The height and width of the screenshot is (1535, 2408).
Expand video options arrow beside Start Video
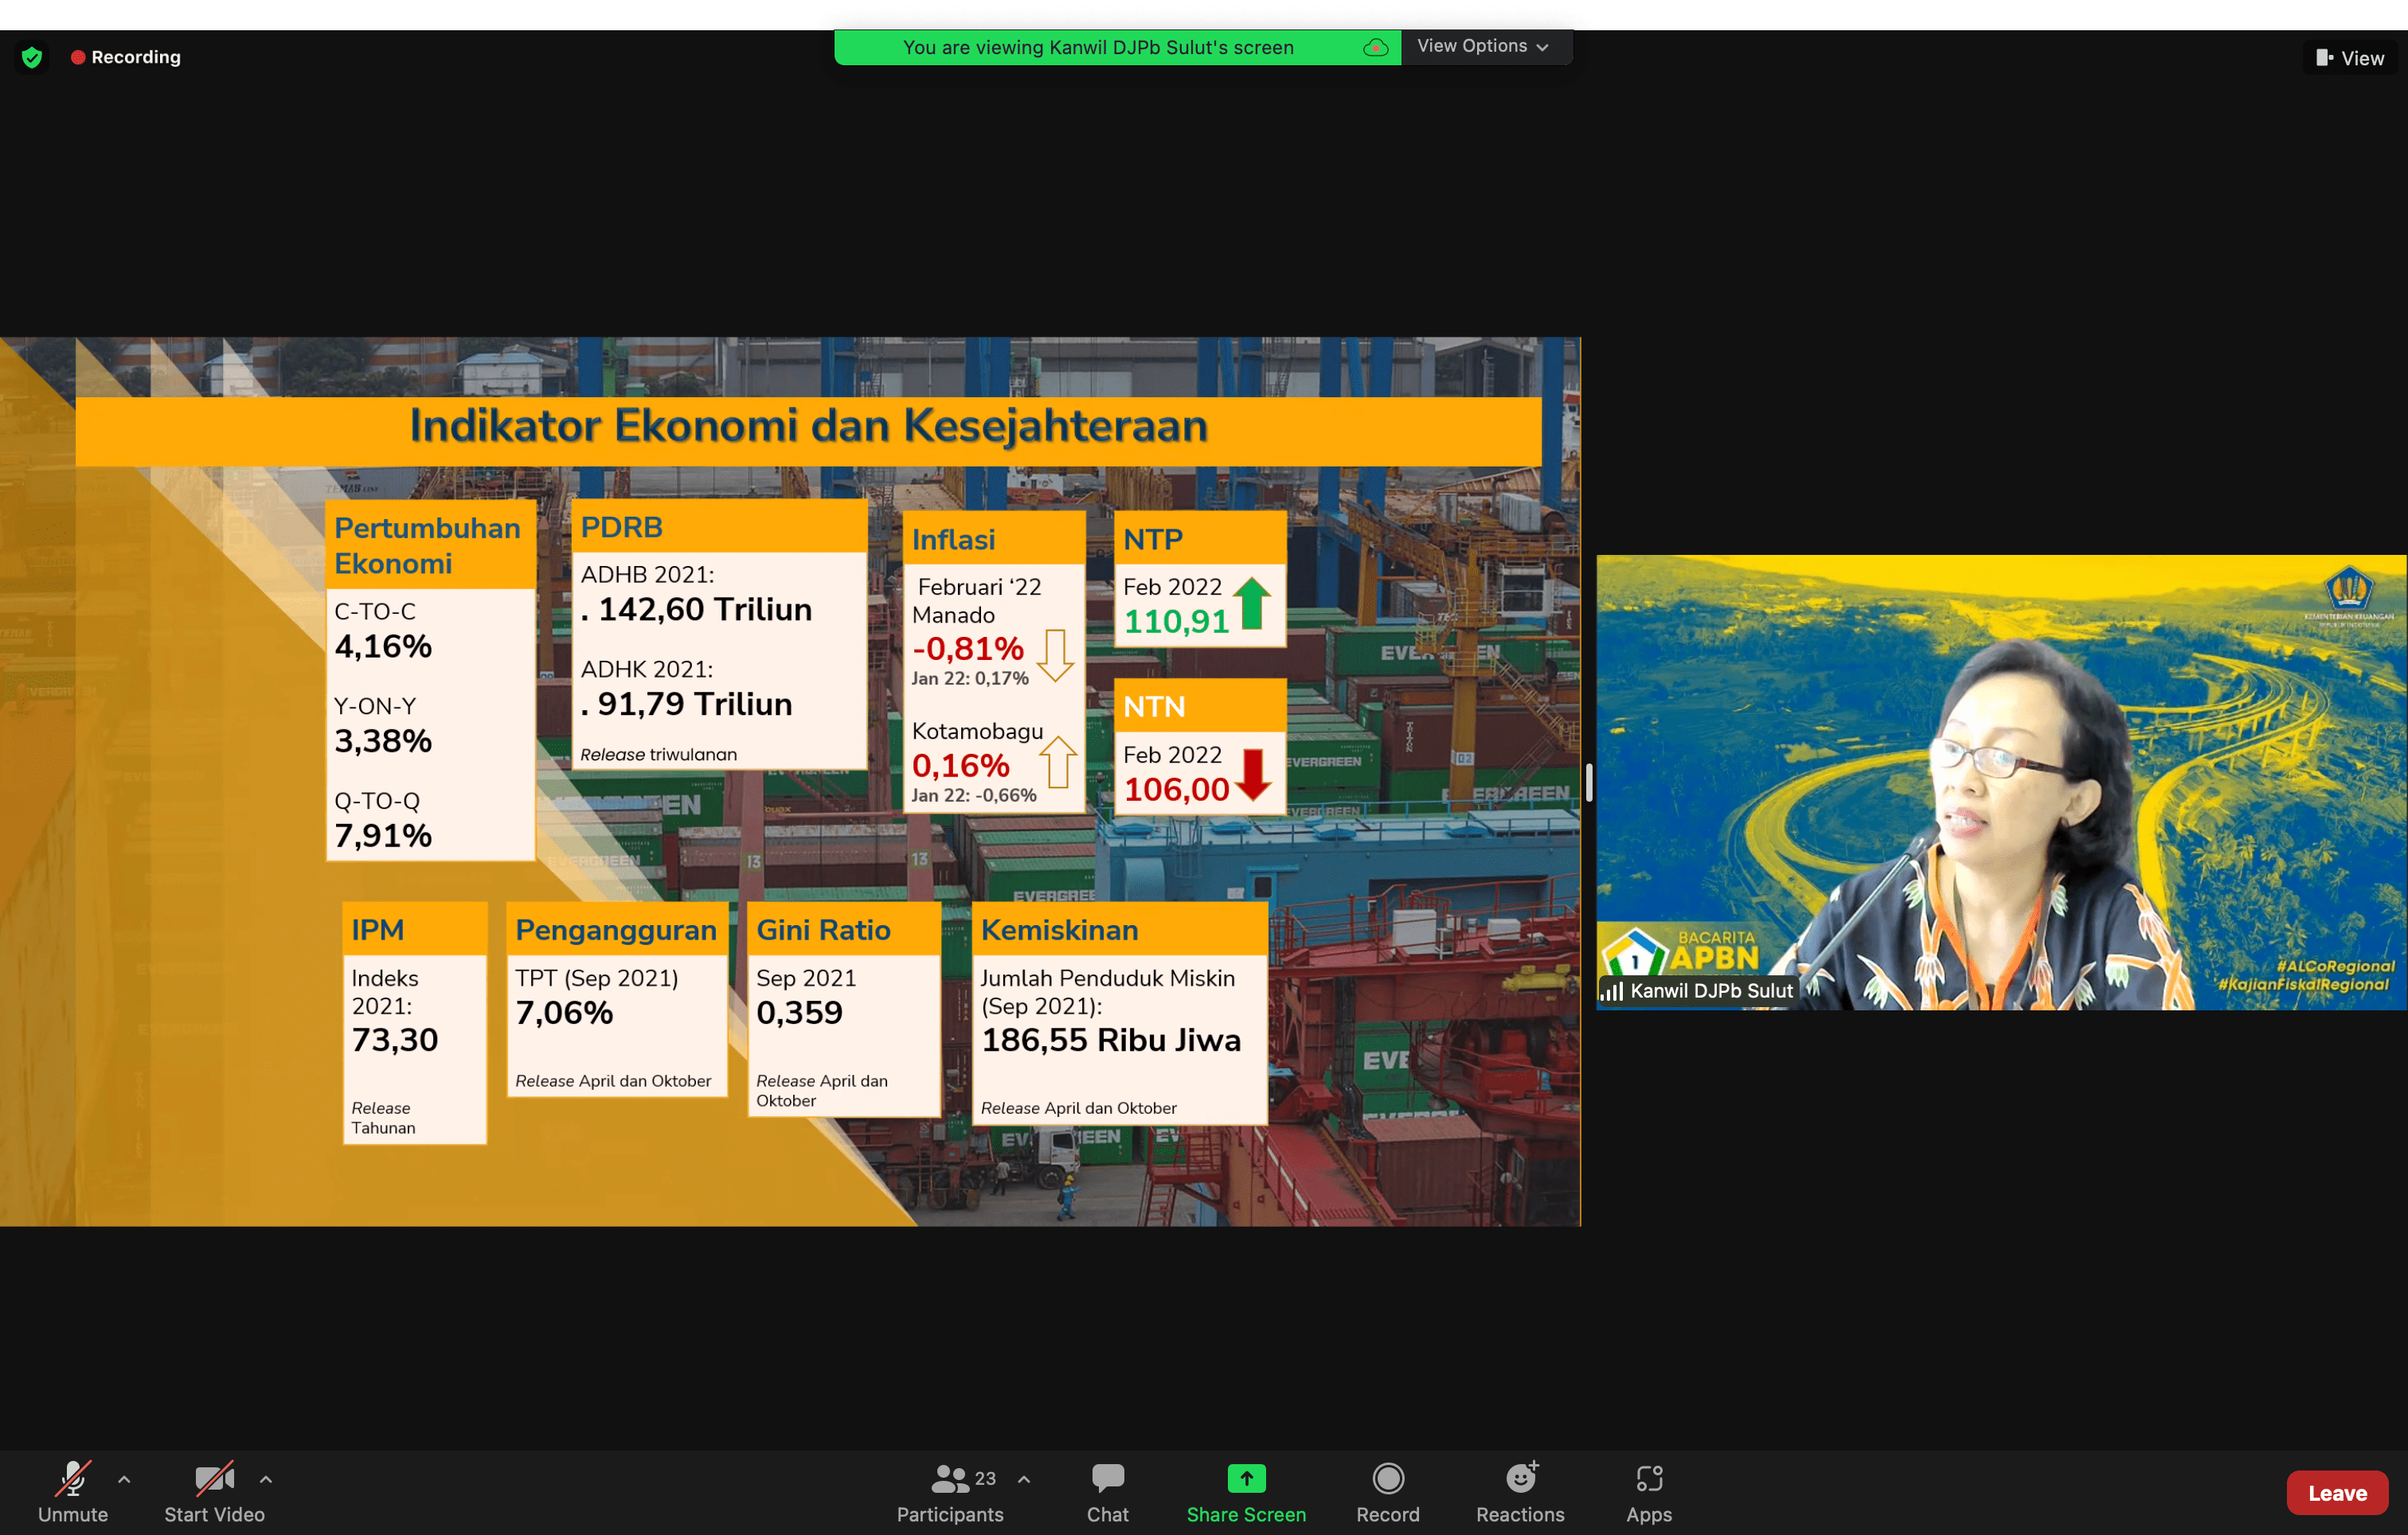(x=266, y=1479)
